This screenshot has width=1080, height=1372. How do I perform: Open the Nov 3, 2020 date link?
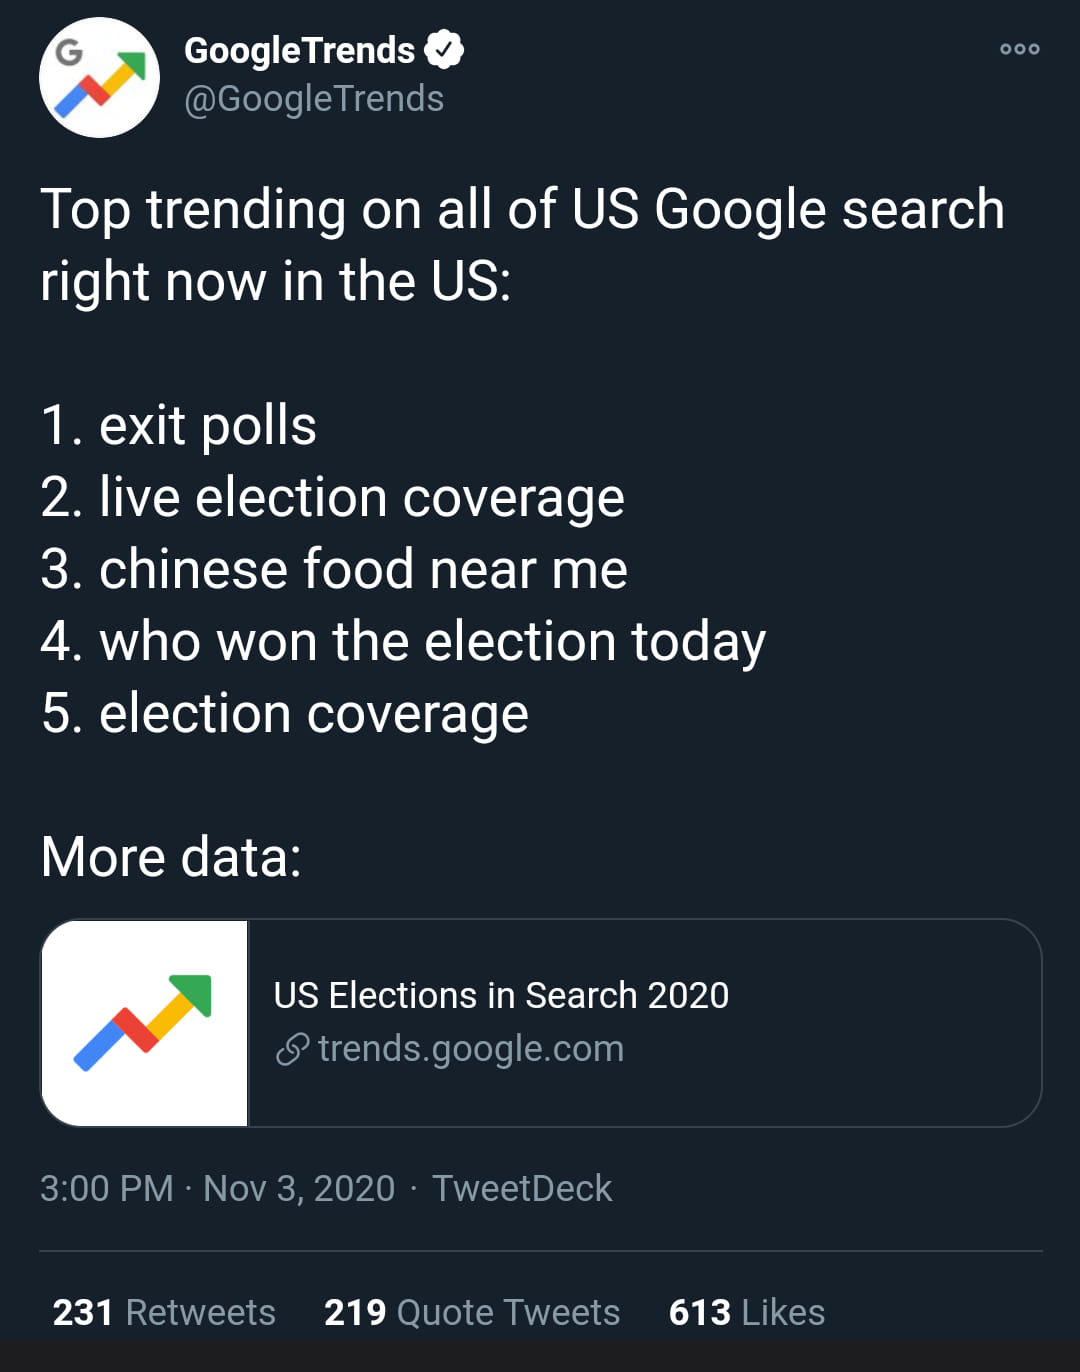[x=299, y=1188]
